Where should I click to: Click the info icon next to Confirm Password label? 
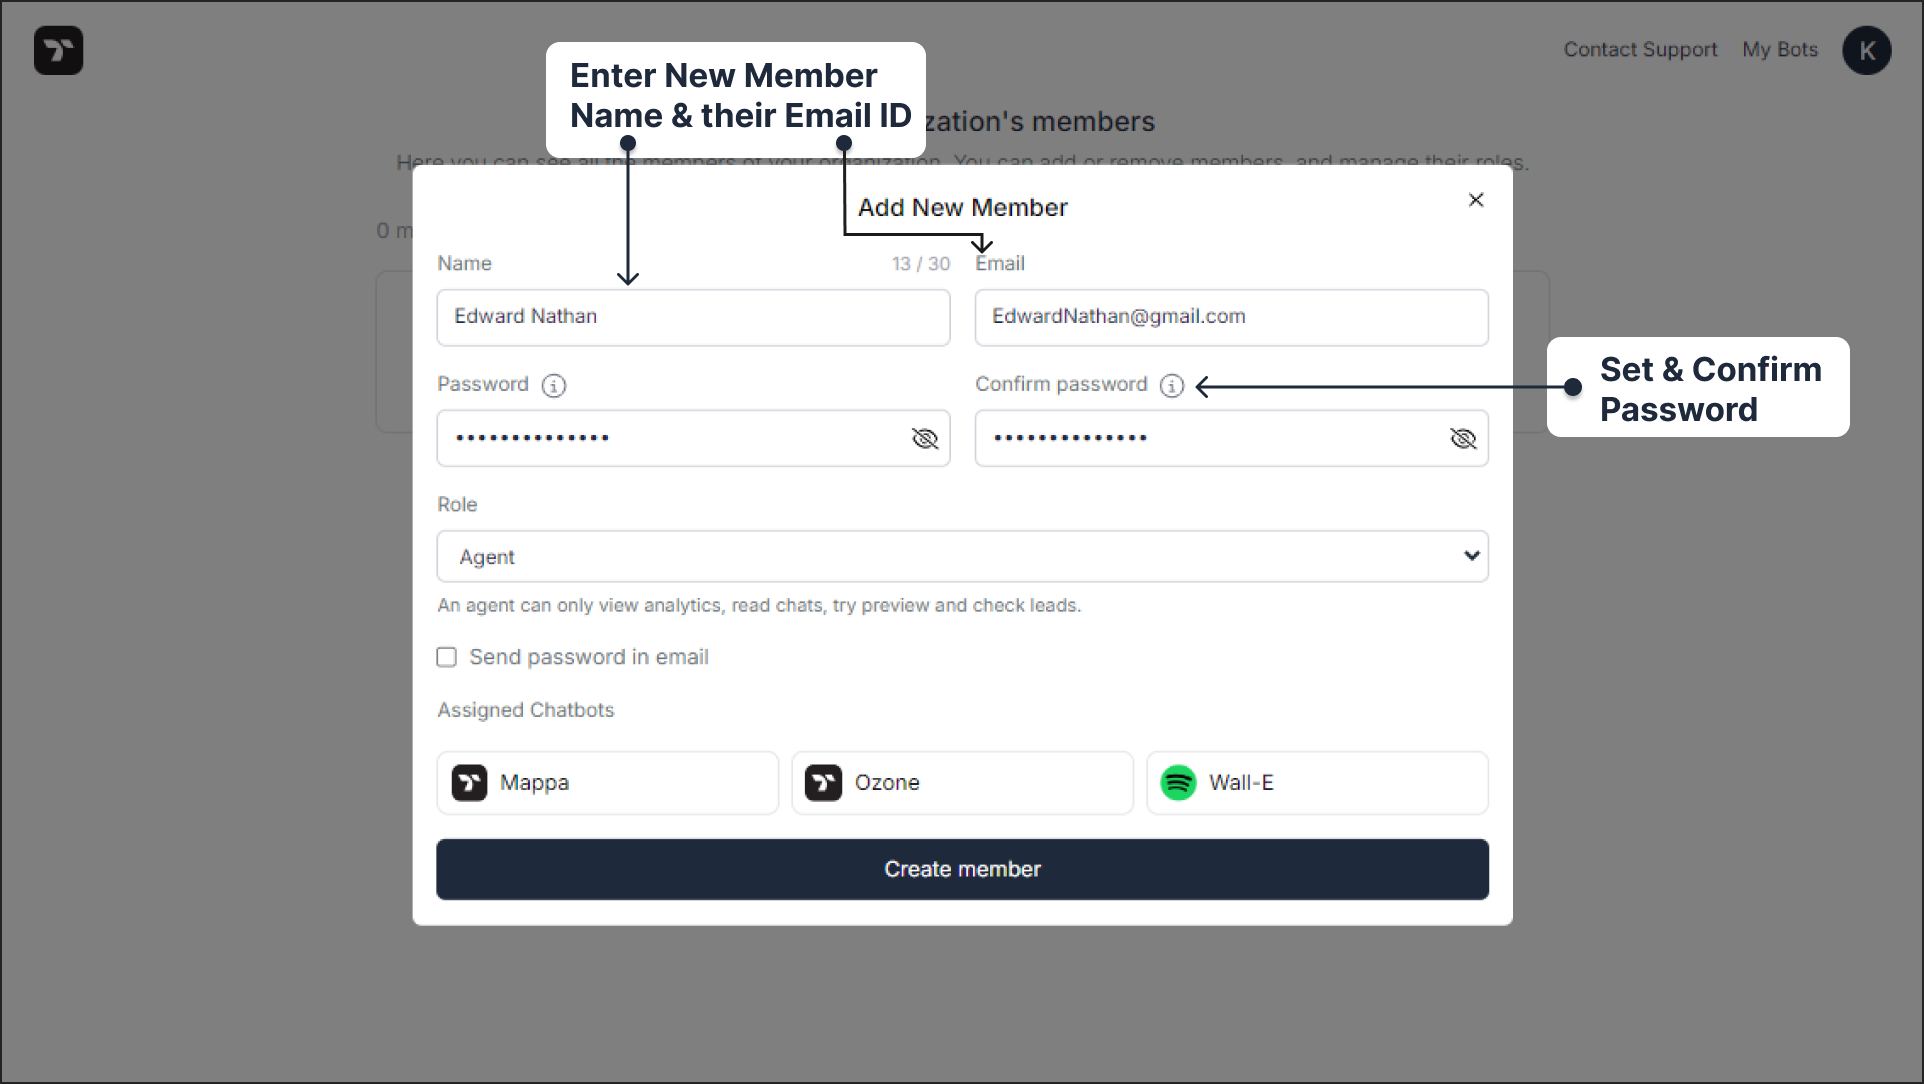1169,385
